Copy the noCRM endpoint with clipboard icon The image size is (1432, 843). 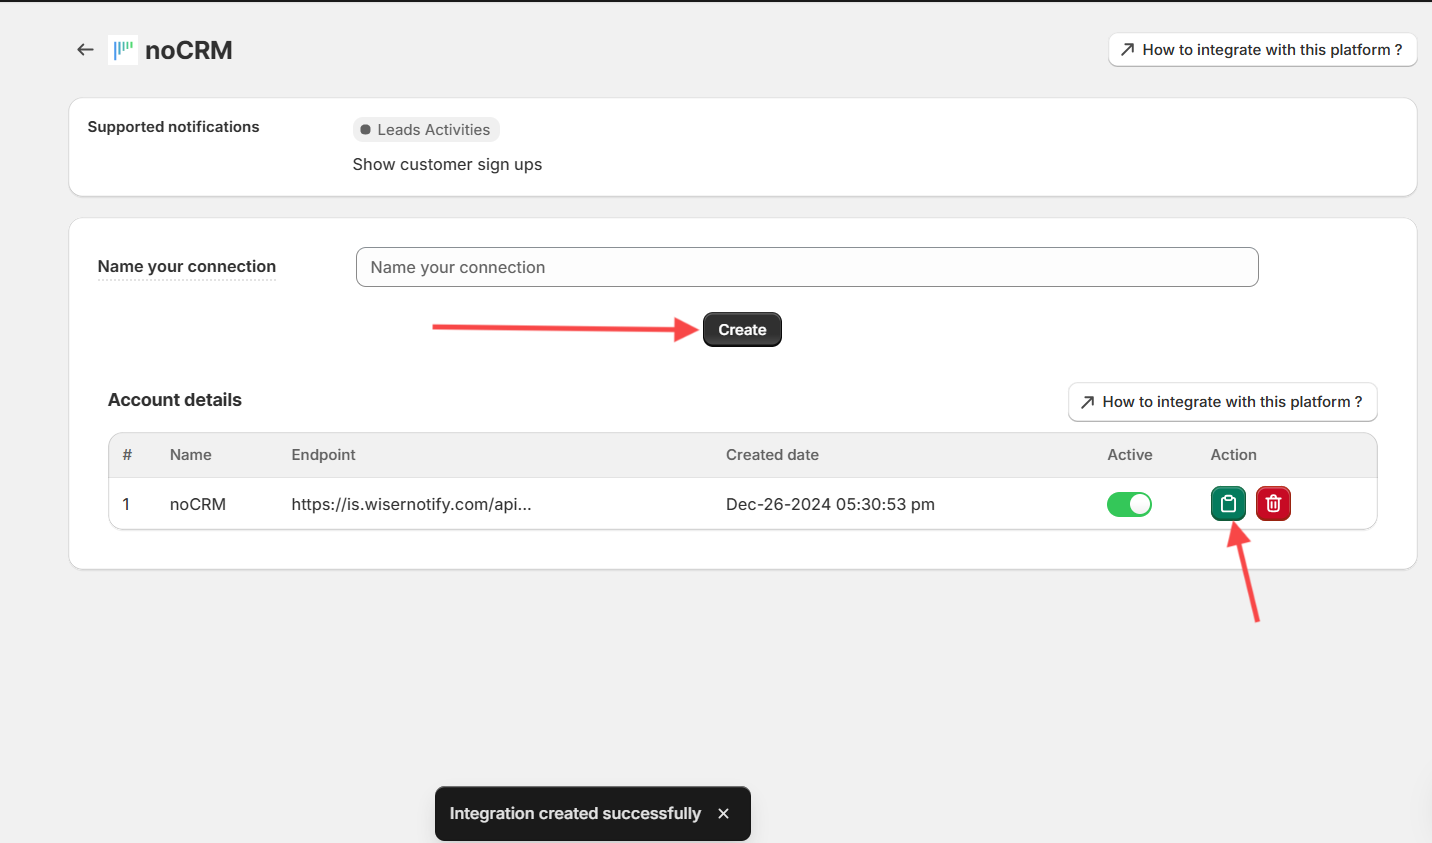tap(1228, 504)
